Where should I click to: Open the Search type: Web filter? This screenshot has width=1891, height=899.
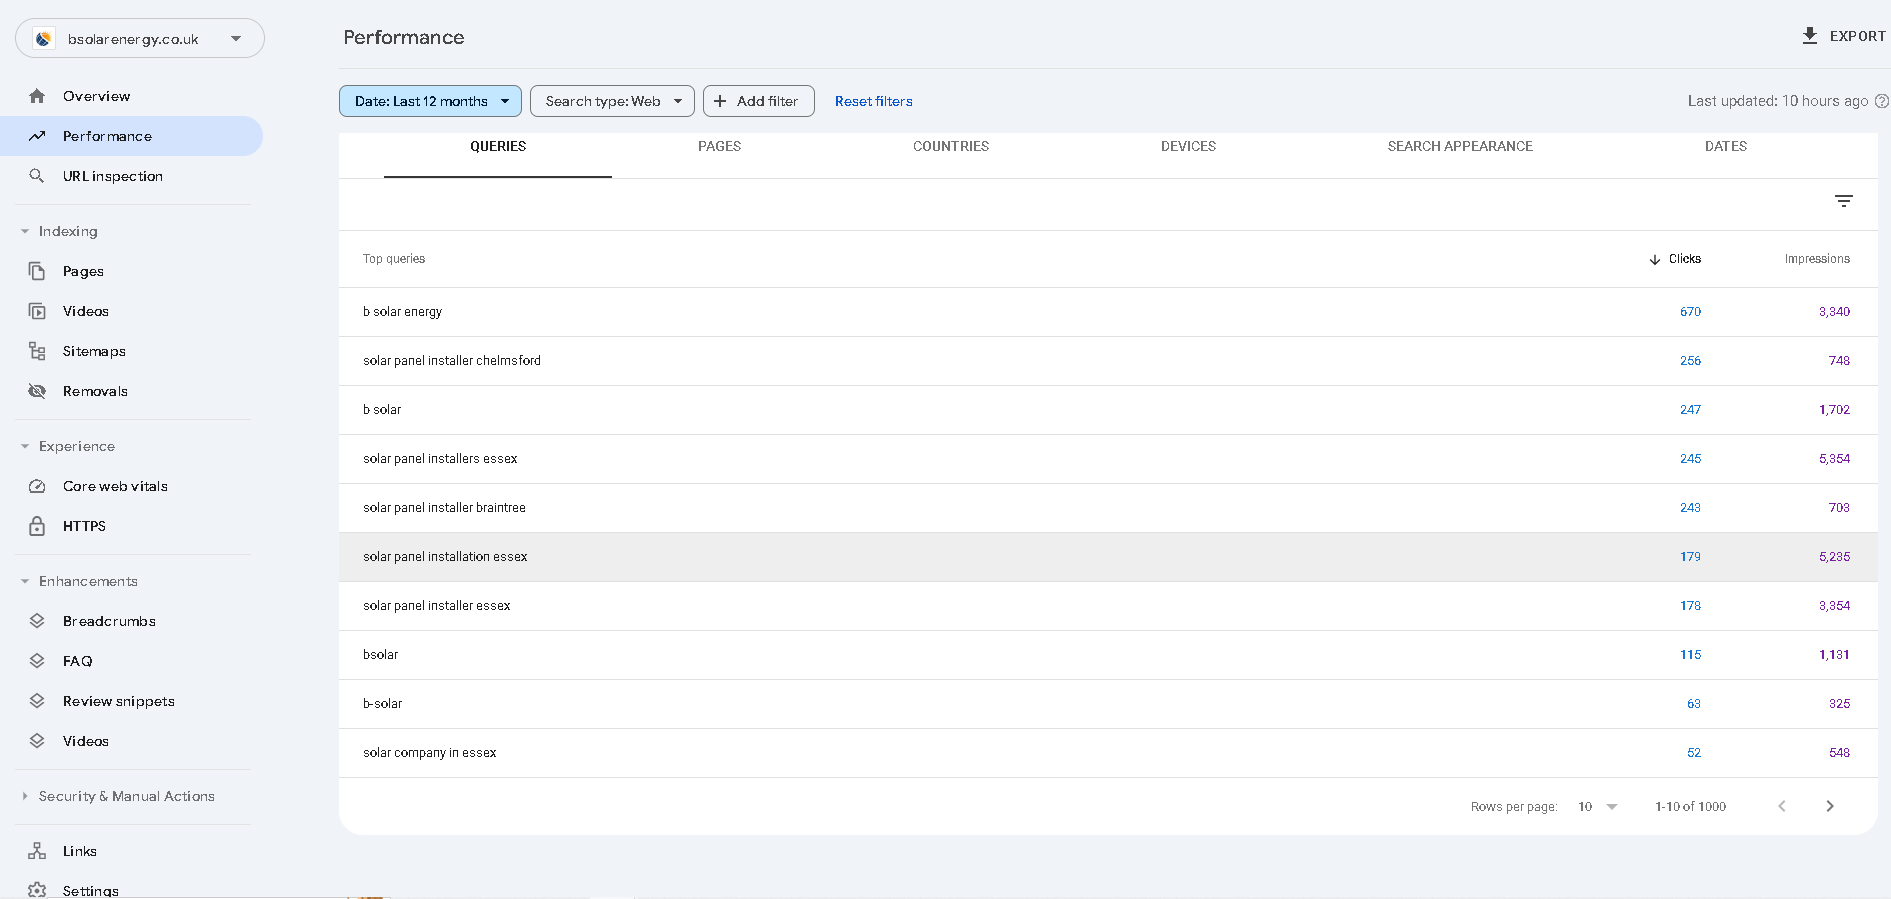point(612,101)
